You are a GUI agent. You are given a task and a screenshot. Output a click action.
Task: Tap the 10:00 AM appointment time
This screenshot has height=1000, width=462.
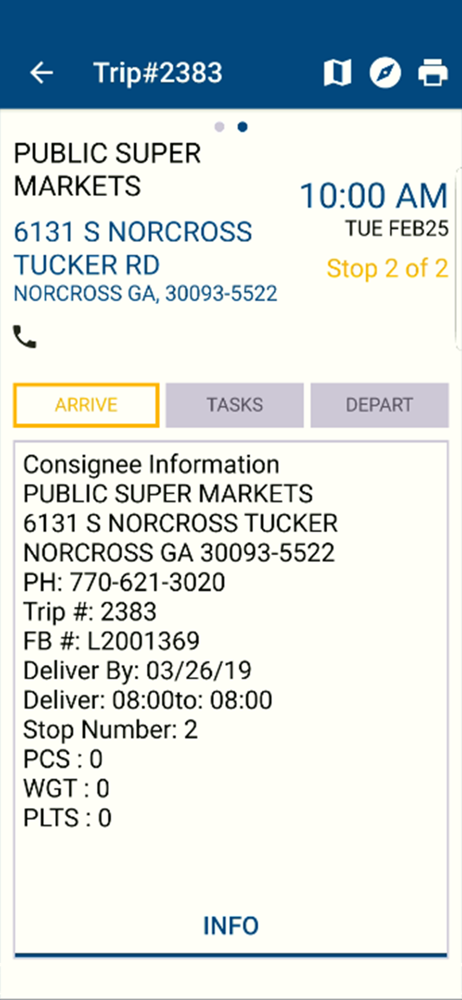374,196
